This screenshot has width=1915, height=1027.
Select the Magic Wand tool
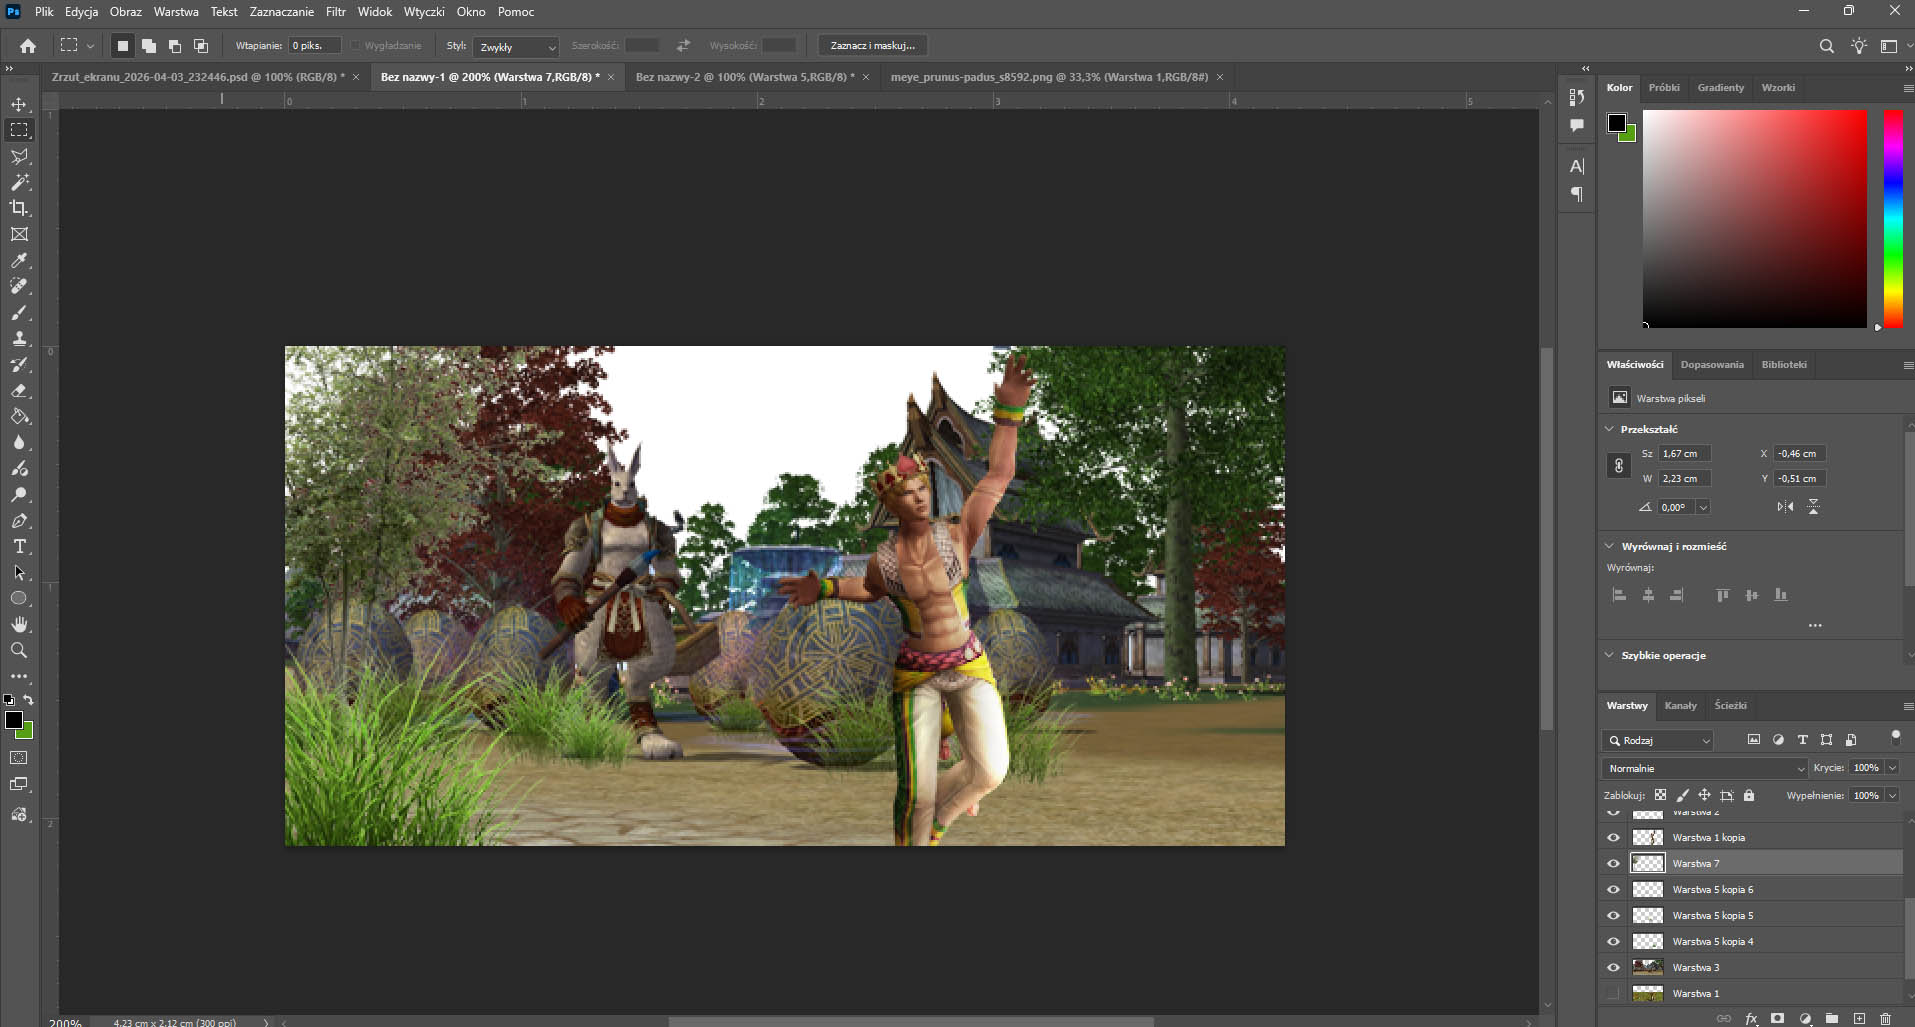[19, 182]
